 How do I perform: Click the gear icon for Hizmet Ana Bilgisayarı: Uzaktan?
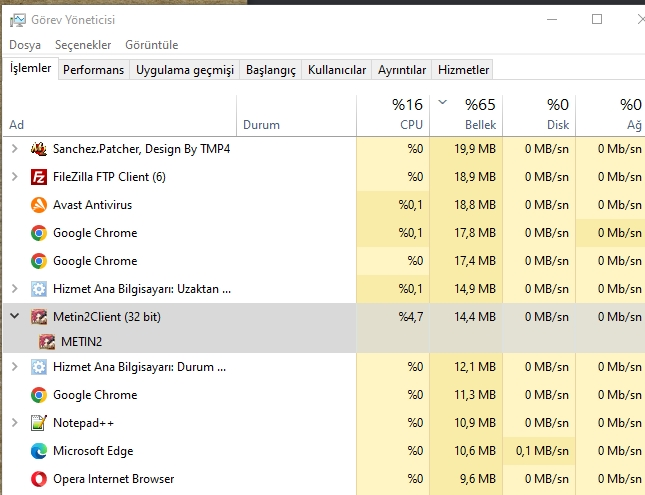tap(39, 289)
